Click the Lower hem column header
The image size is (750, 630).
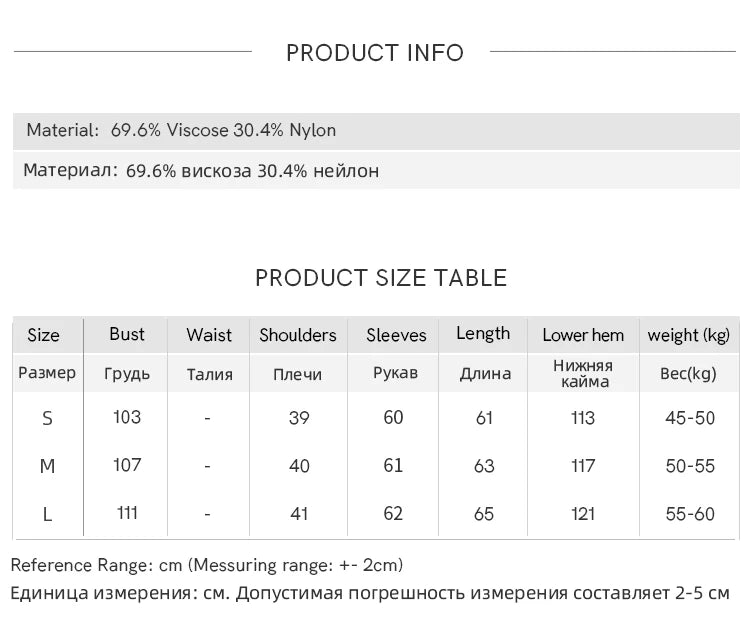tap(583, 335)
